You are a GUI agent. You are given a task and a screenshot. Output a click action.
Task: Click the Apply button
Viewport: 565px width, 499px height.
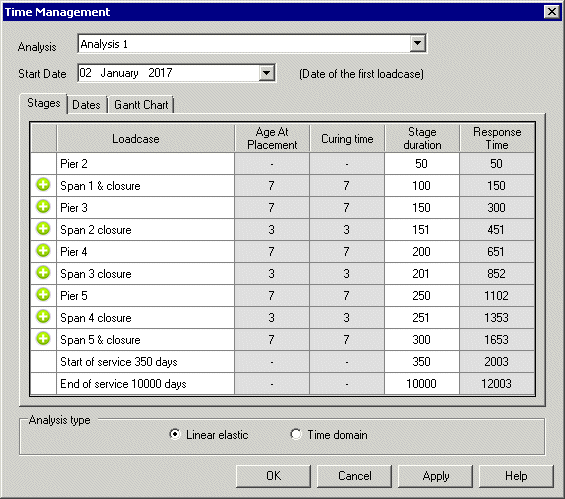click(x=436, y=476)
